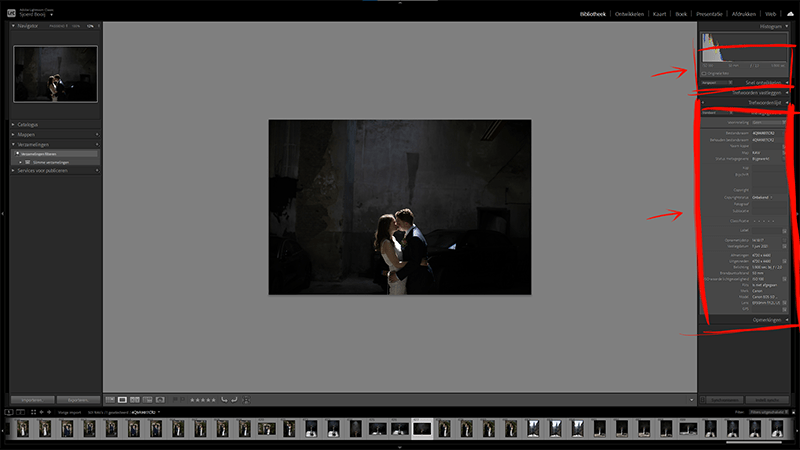The height and width of the screenshot is (450, 800).
Task: Switch to Grid view in the toolbar
Action: (x=110, y=400)
